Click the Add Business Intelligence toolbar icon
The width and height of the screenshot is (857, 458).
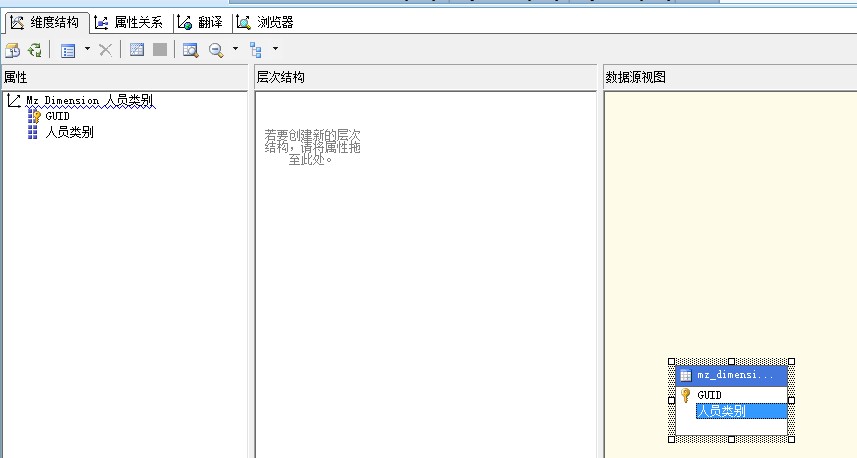click(x=13, y=50)
